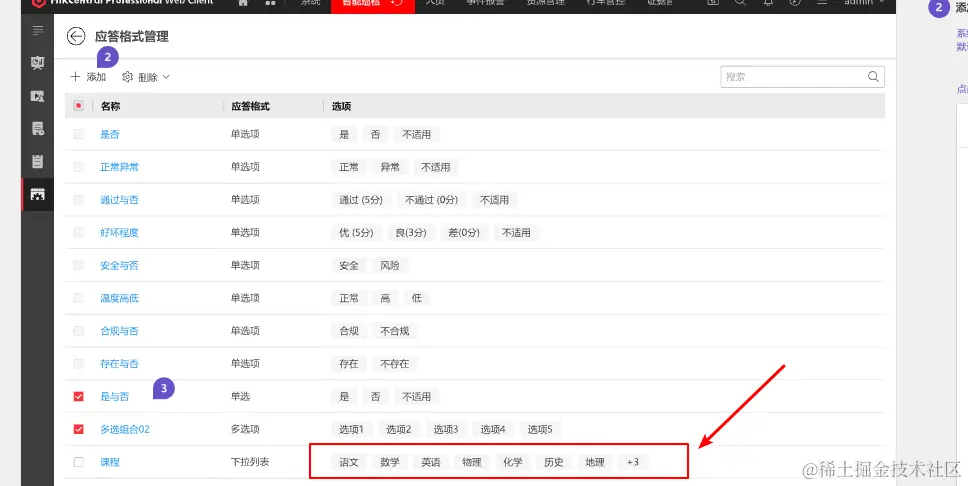The height and width of the screenshot is (486, 968).
Task: Toggle the sidebar hamburger menu icon
Action: coord(38,30)
